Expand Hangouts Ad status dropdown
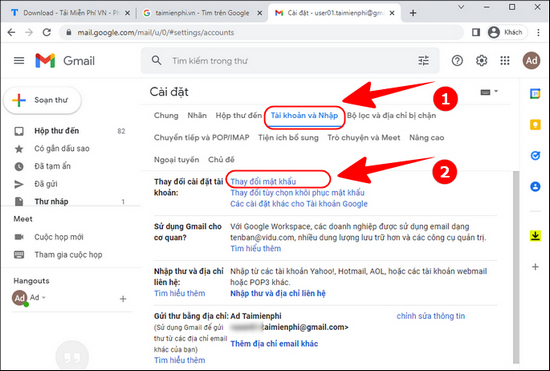This screenshot has width=550, height=371. pos(44,297)
